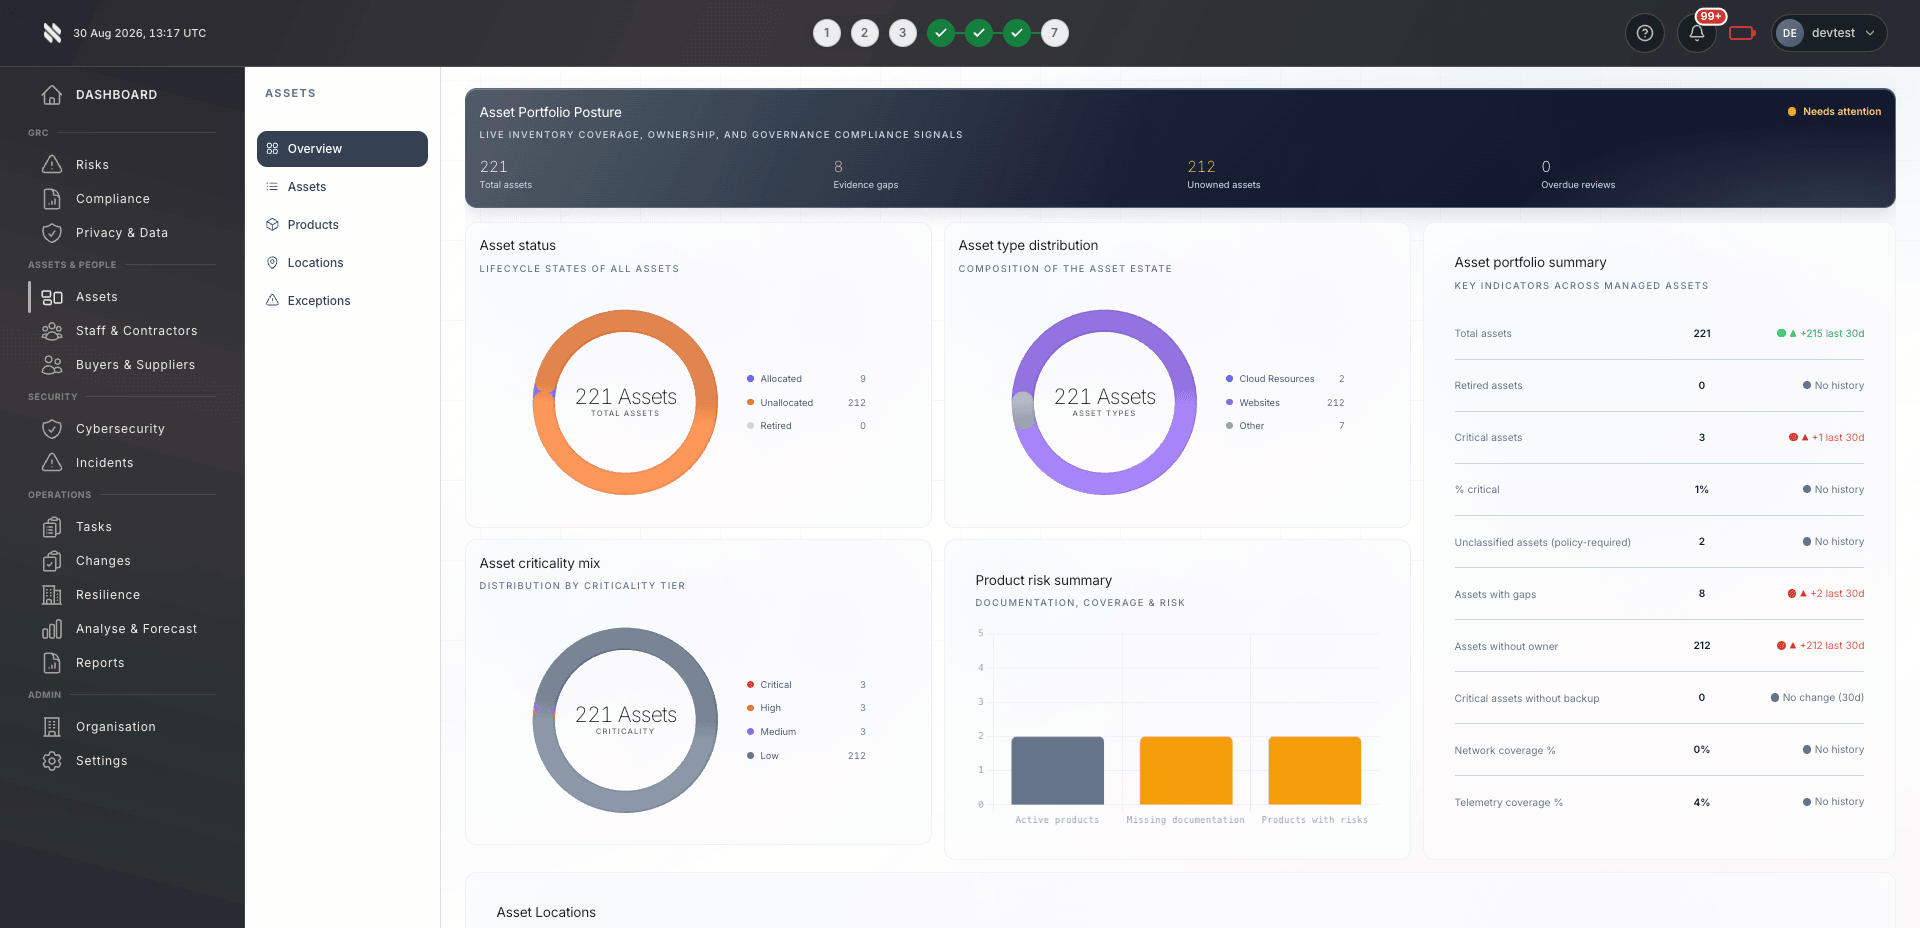This screenshot has width=1920, height=928.
Task: Select the Overview submenu tab
Action: point(342,149)
